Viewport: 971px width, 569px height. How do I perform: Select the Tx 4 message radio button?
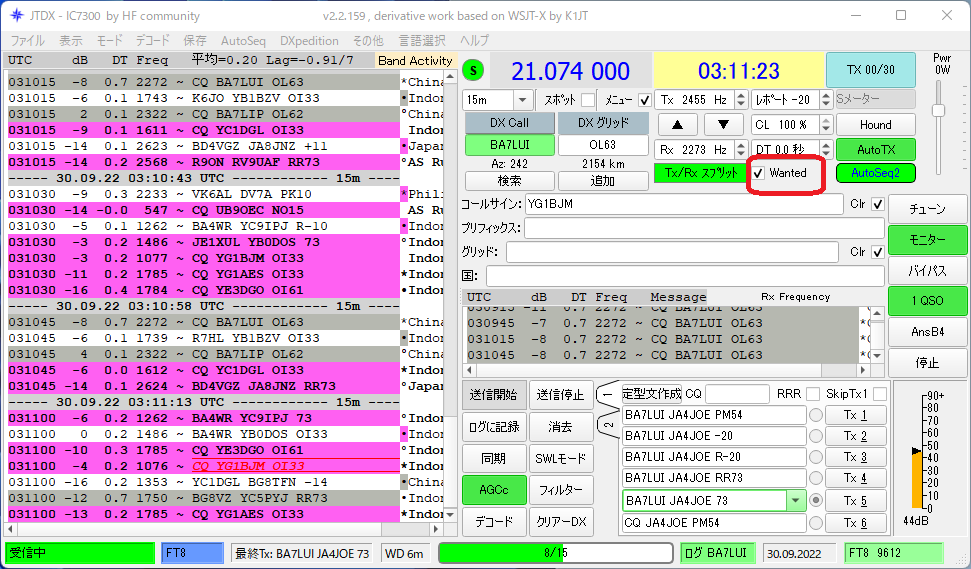coord(816,478)
